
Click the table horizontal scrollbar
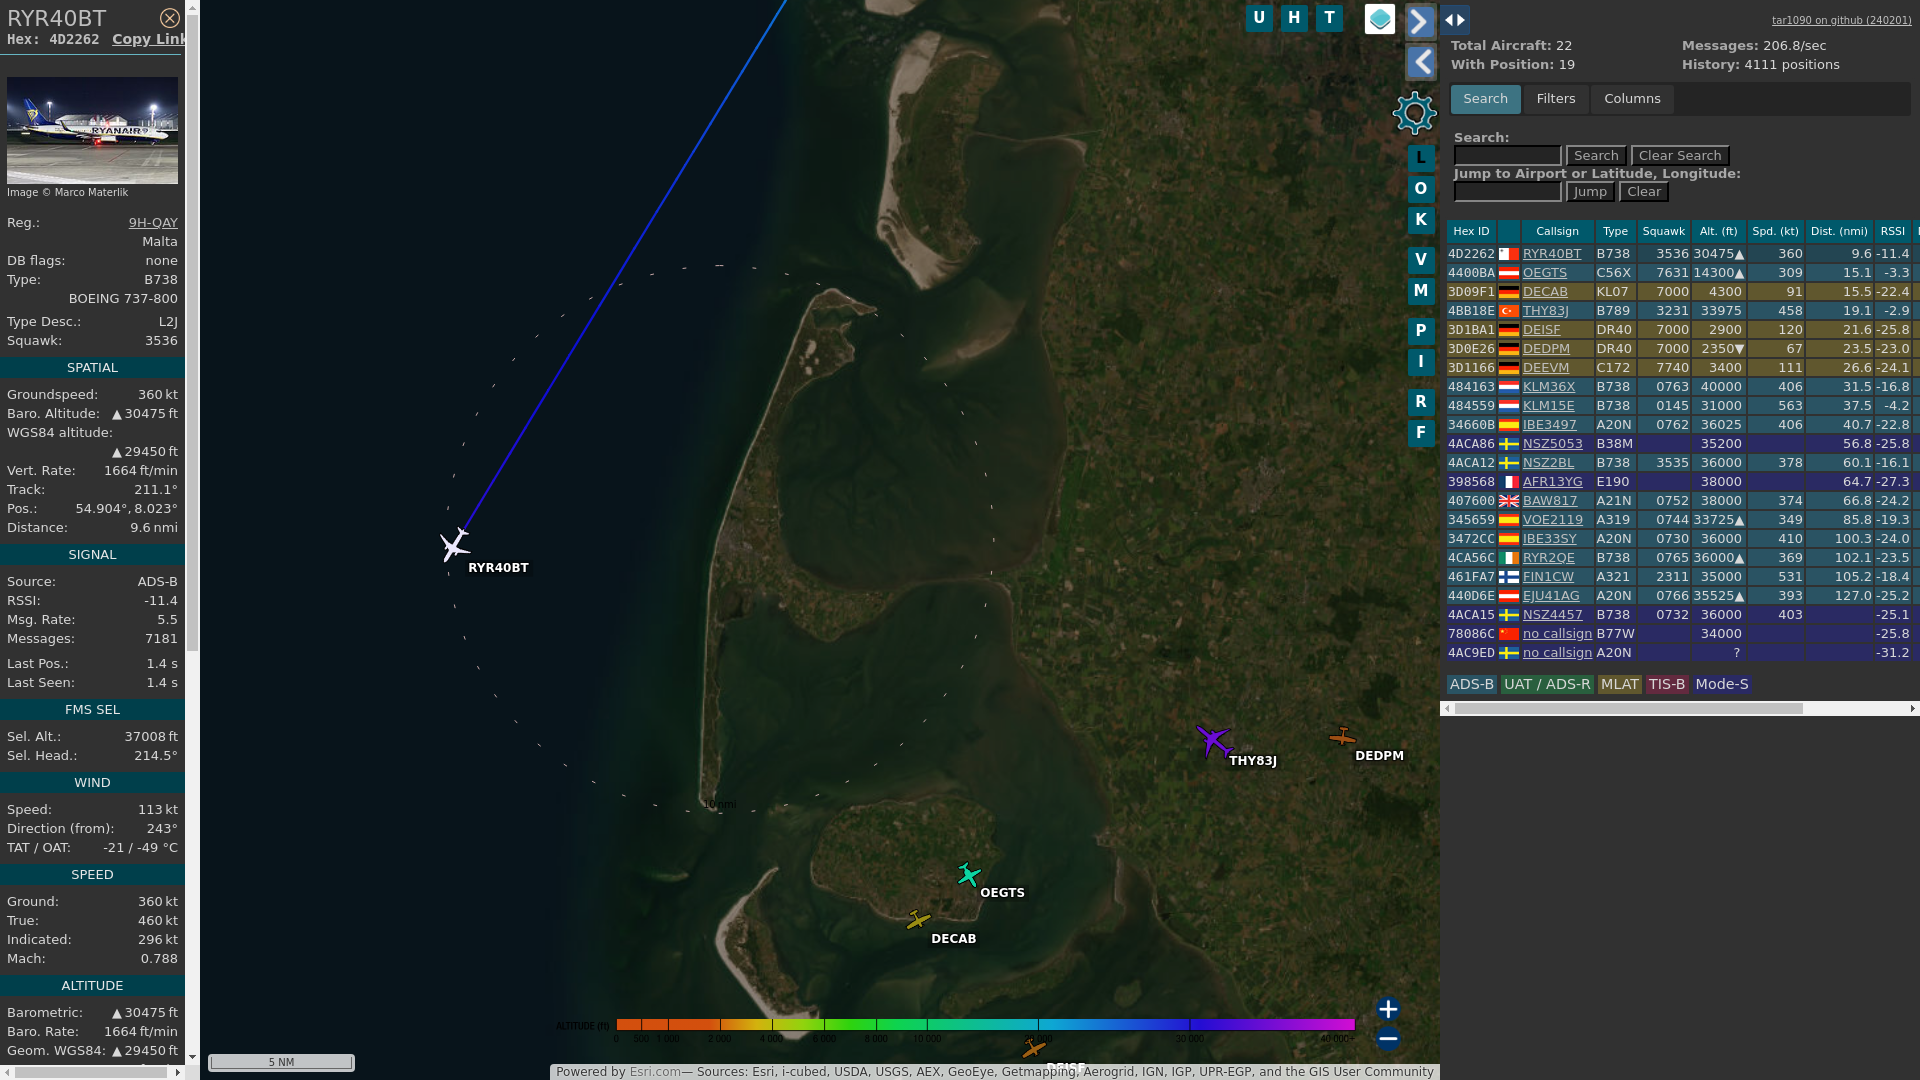click(x=1629, y=708)
